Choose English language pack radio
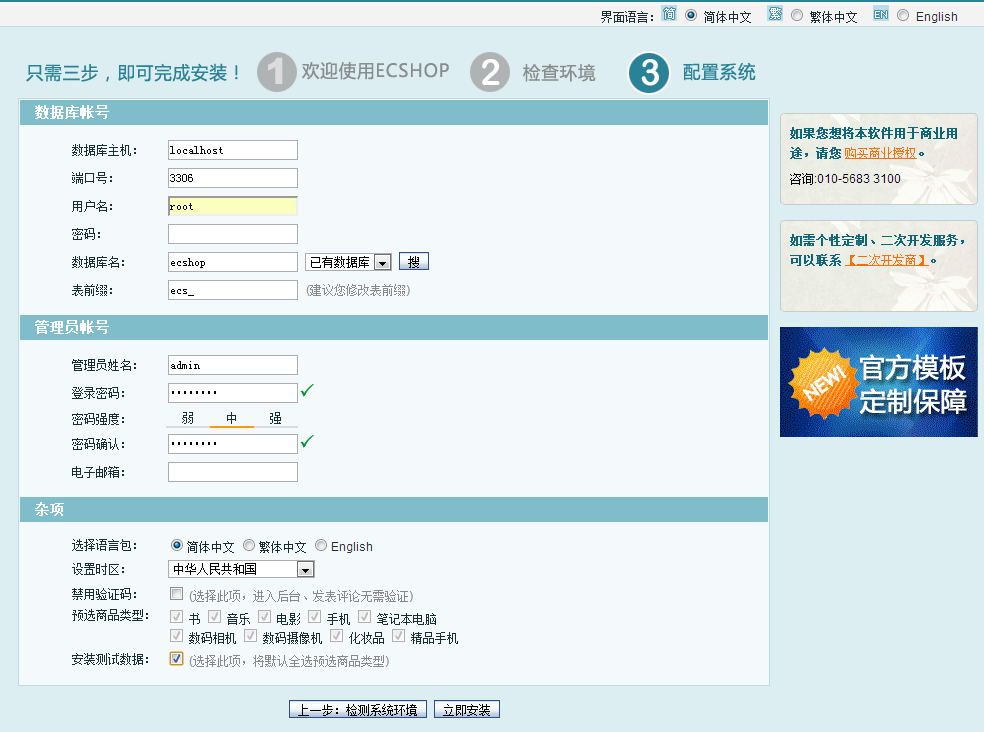Viewport: 984px width, 732px height. click(x=321, y=545)
